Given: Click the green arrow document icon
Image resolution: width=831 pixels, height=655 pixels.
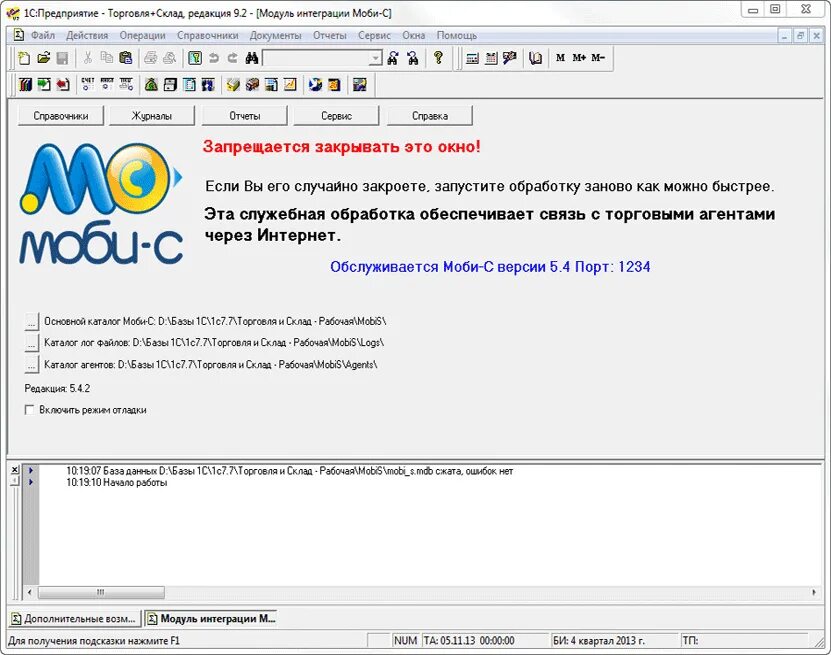Looking at the screenshot, I should point(44,84).
